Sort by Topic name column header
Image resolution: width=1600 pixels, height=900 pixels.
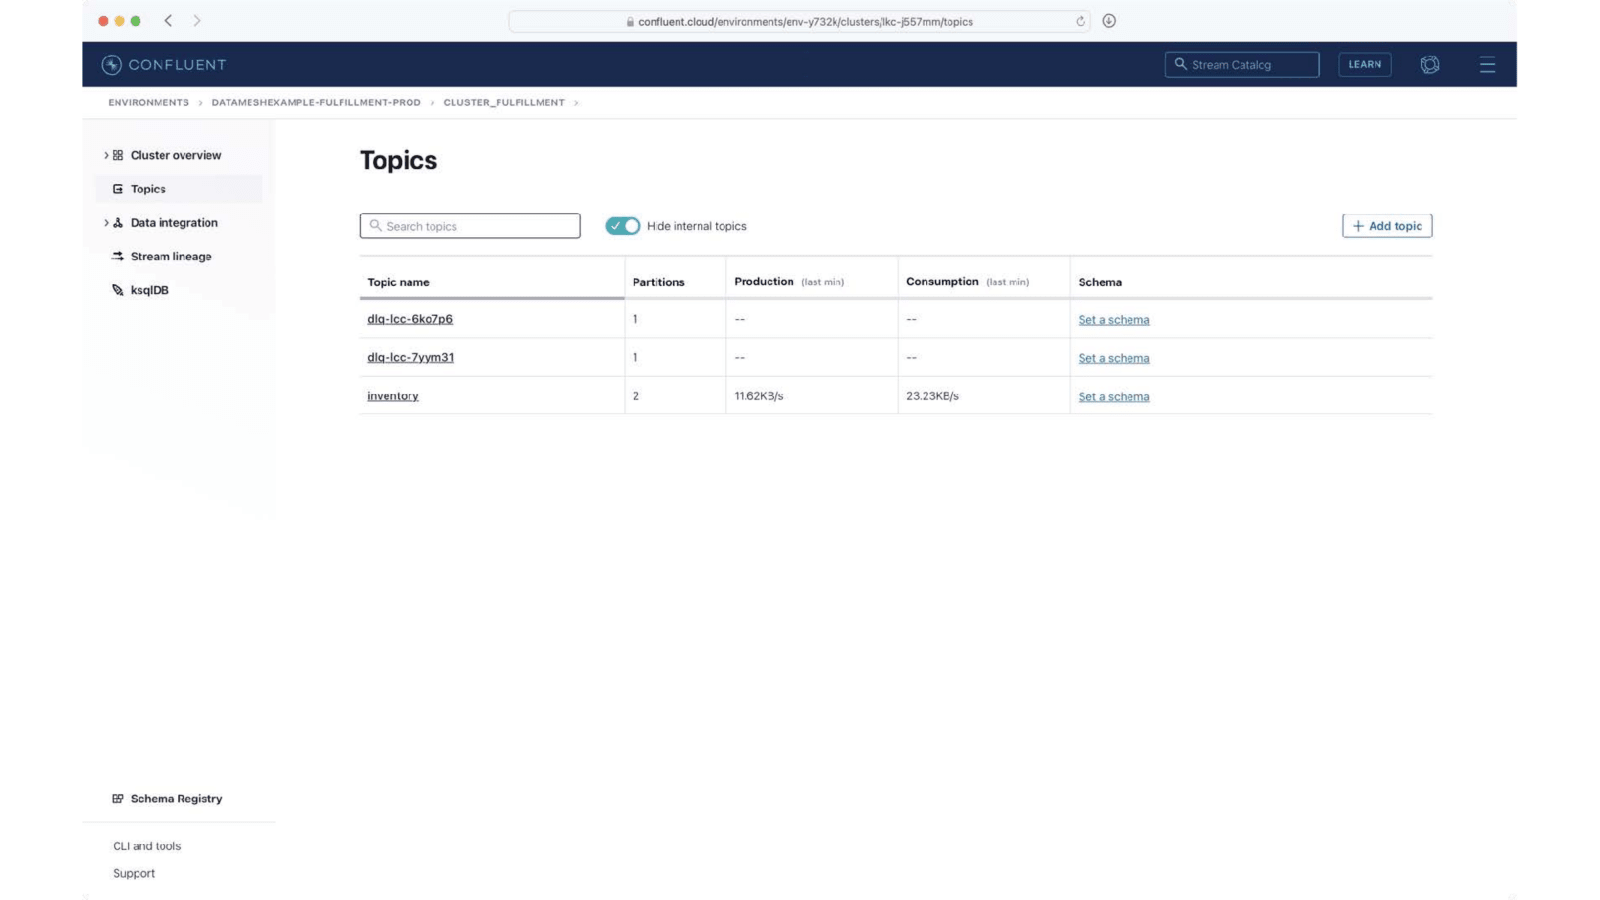[398, 282]
